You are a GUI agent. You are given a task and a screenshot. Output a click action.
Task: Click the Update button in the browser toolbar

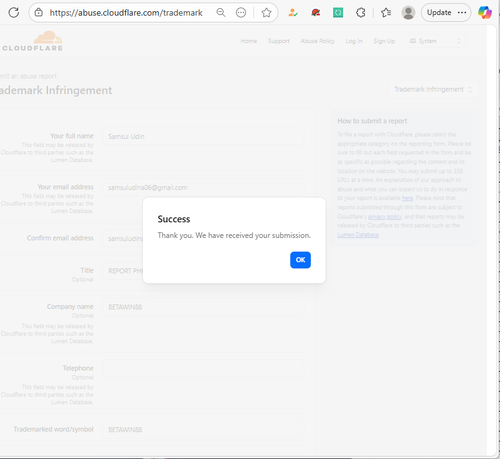tap(446, 13)
